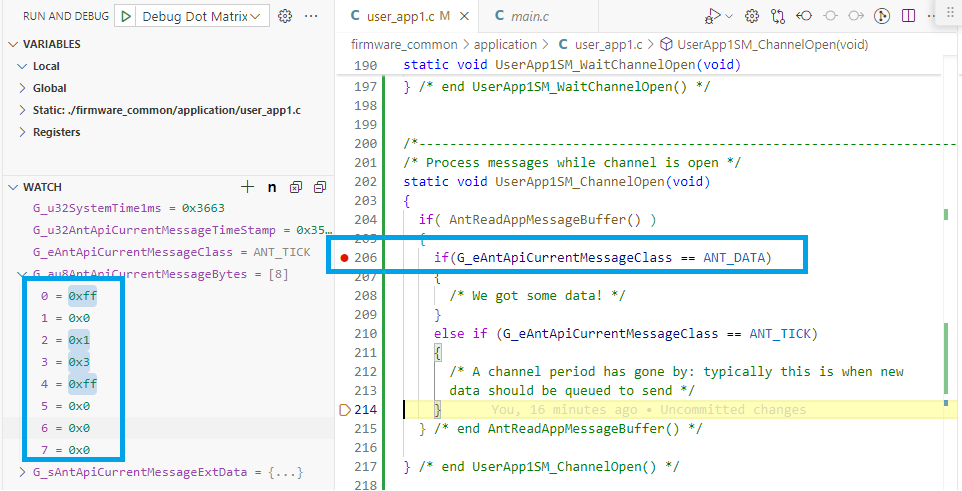962x491 pixels.
Task: Click AntReadAppMessageBuffer() on line 204
Action: tap(546, 220)
